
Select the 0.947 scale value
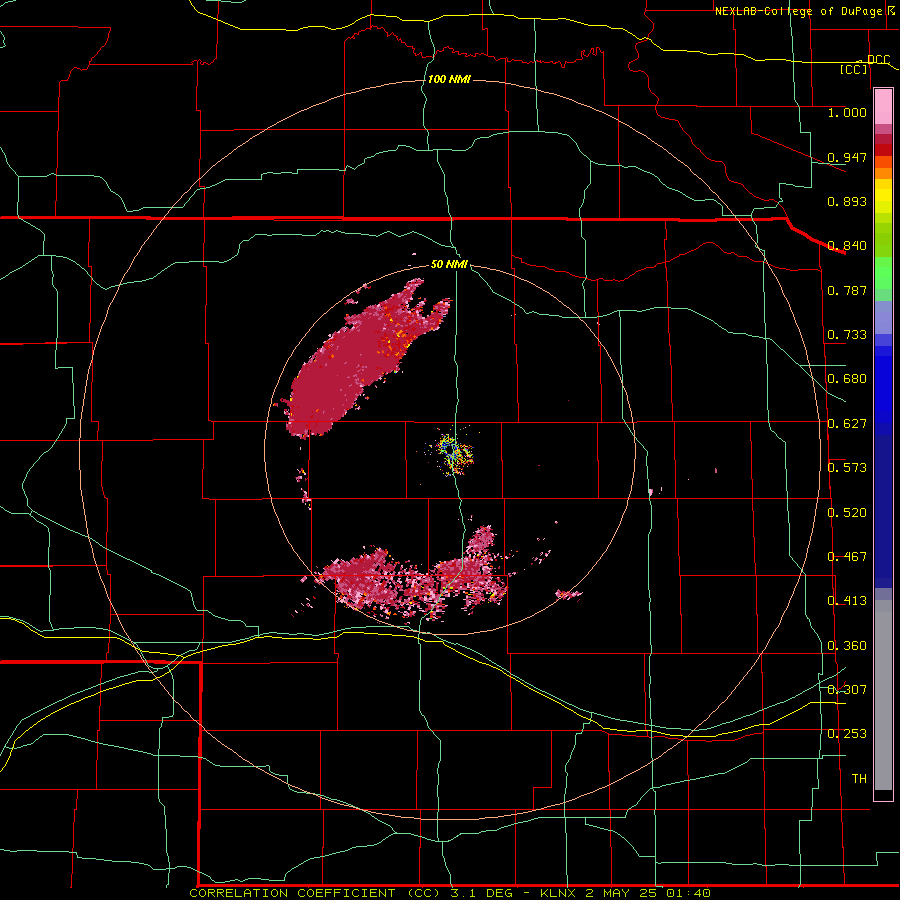(x=847, y=157)
